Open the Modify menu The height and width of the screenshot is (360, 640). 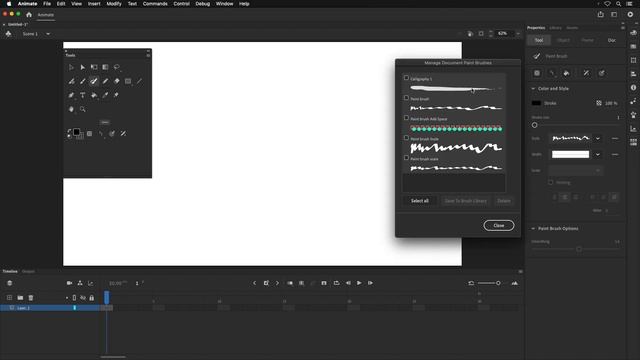tap(114, 4)
